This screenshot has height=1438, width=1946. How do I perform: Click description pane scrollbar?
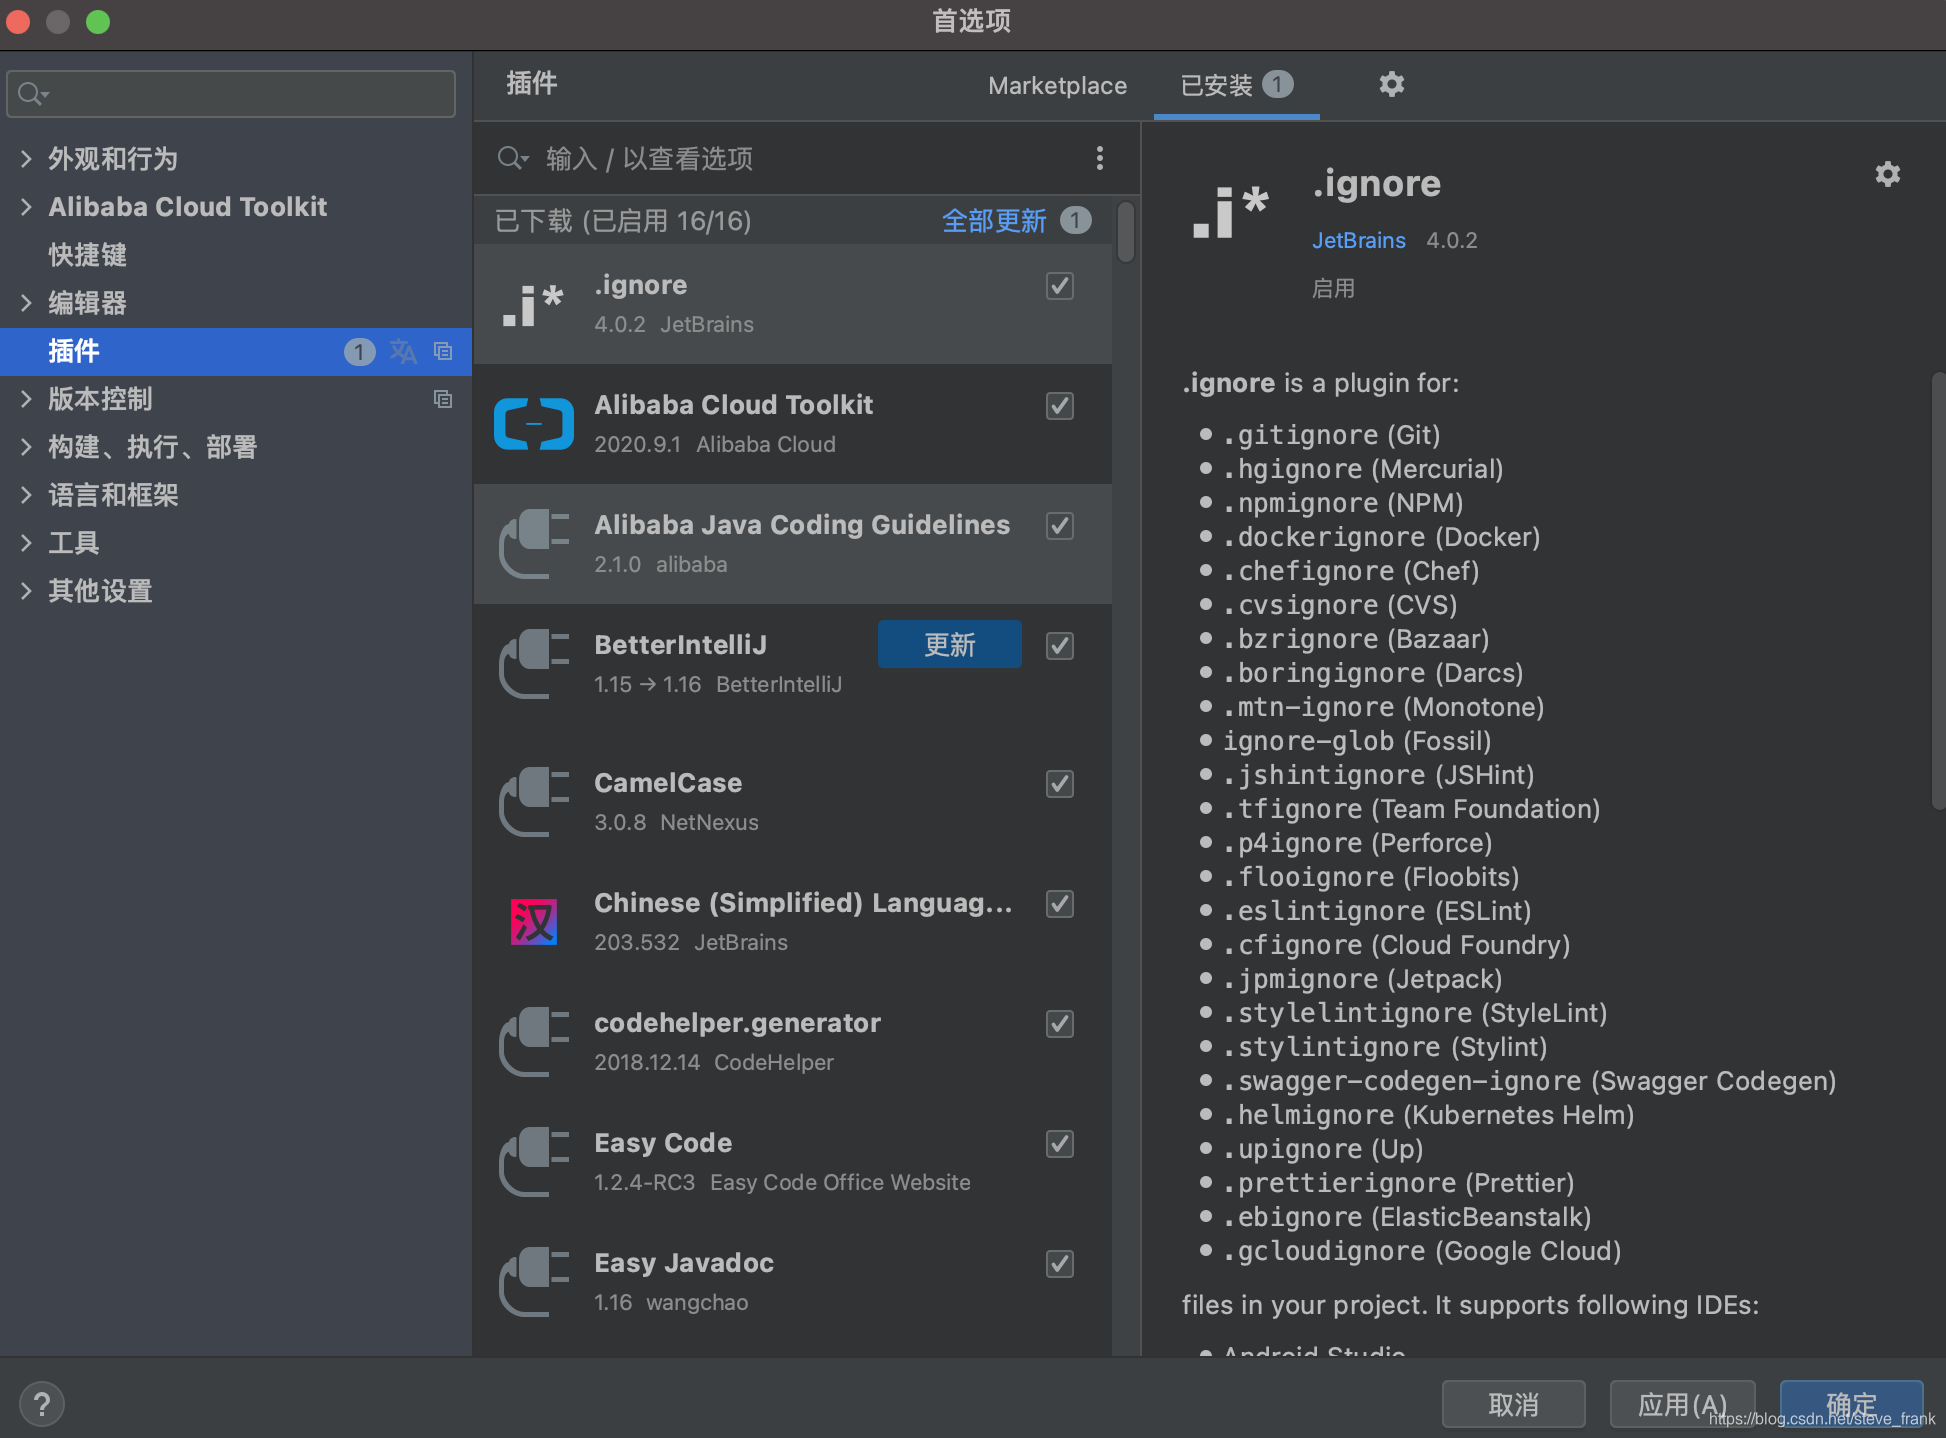pos(1938,590)
